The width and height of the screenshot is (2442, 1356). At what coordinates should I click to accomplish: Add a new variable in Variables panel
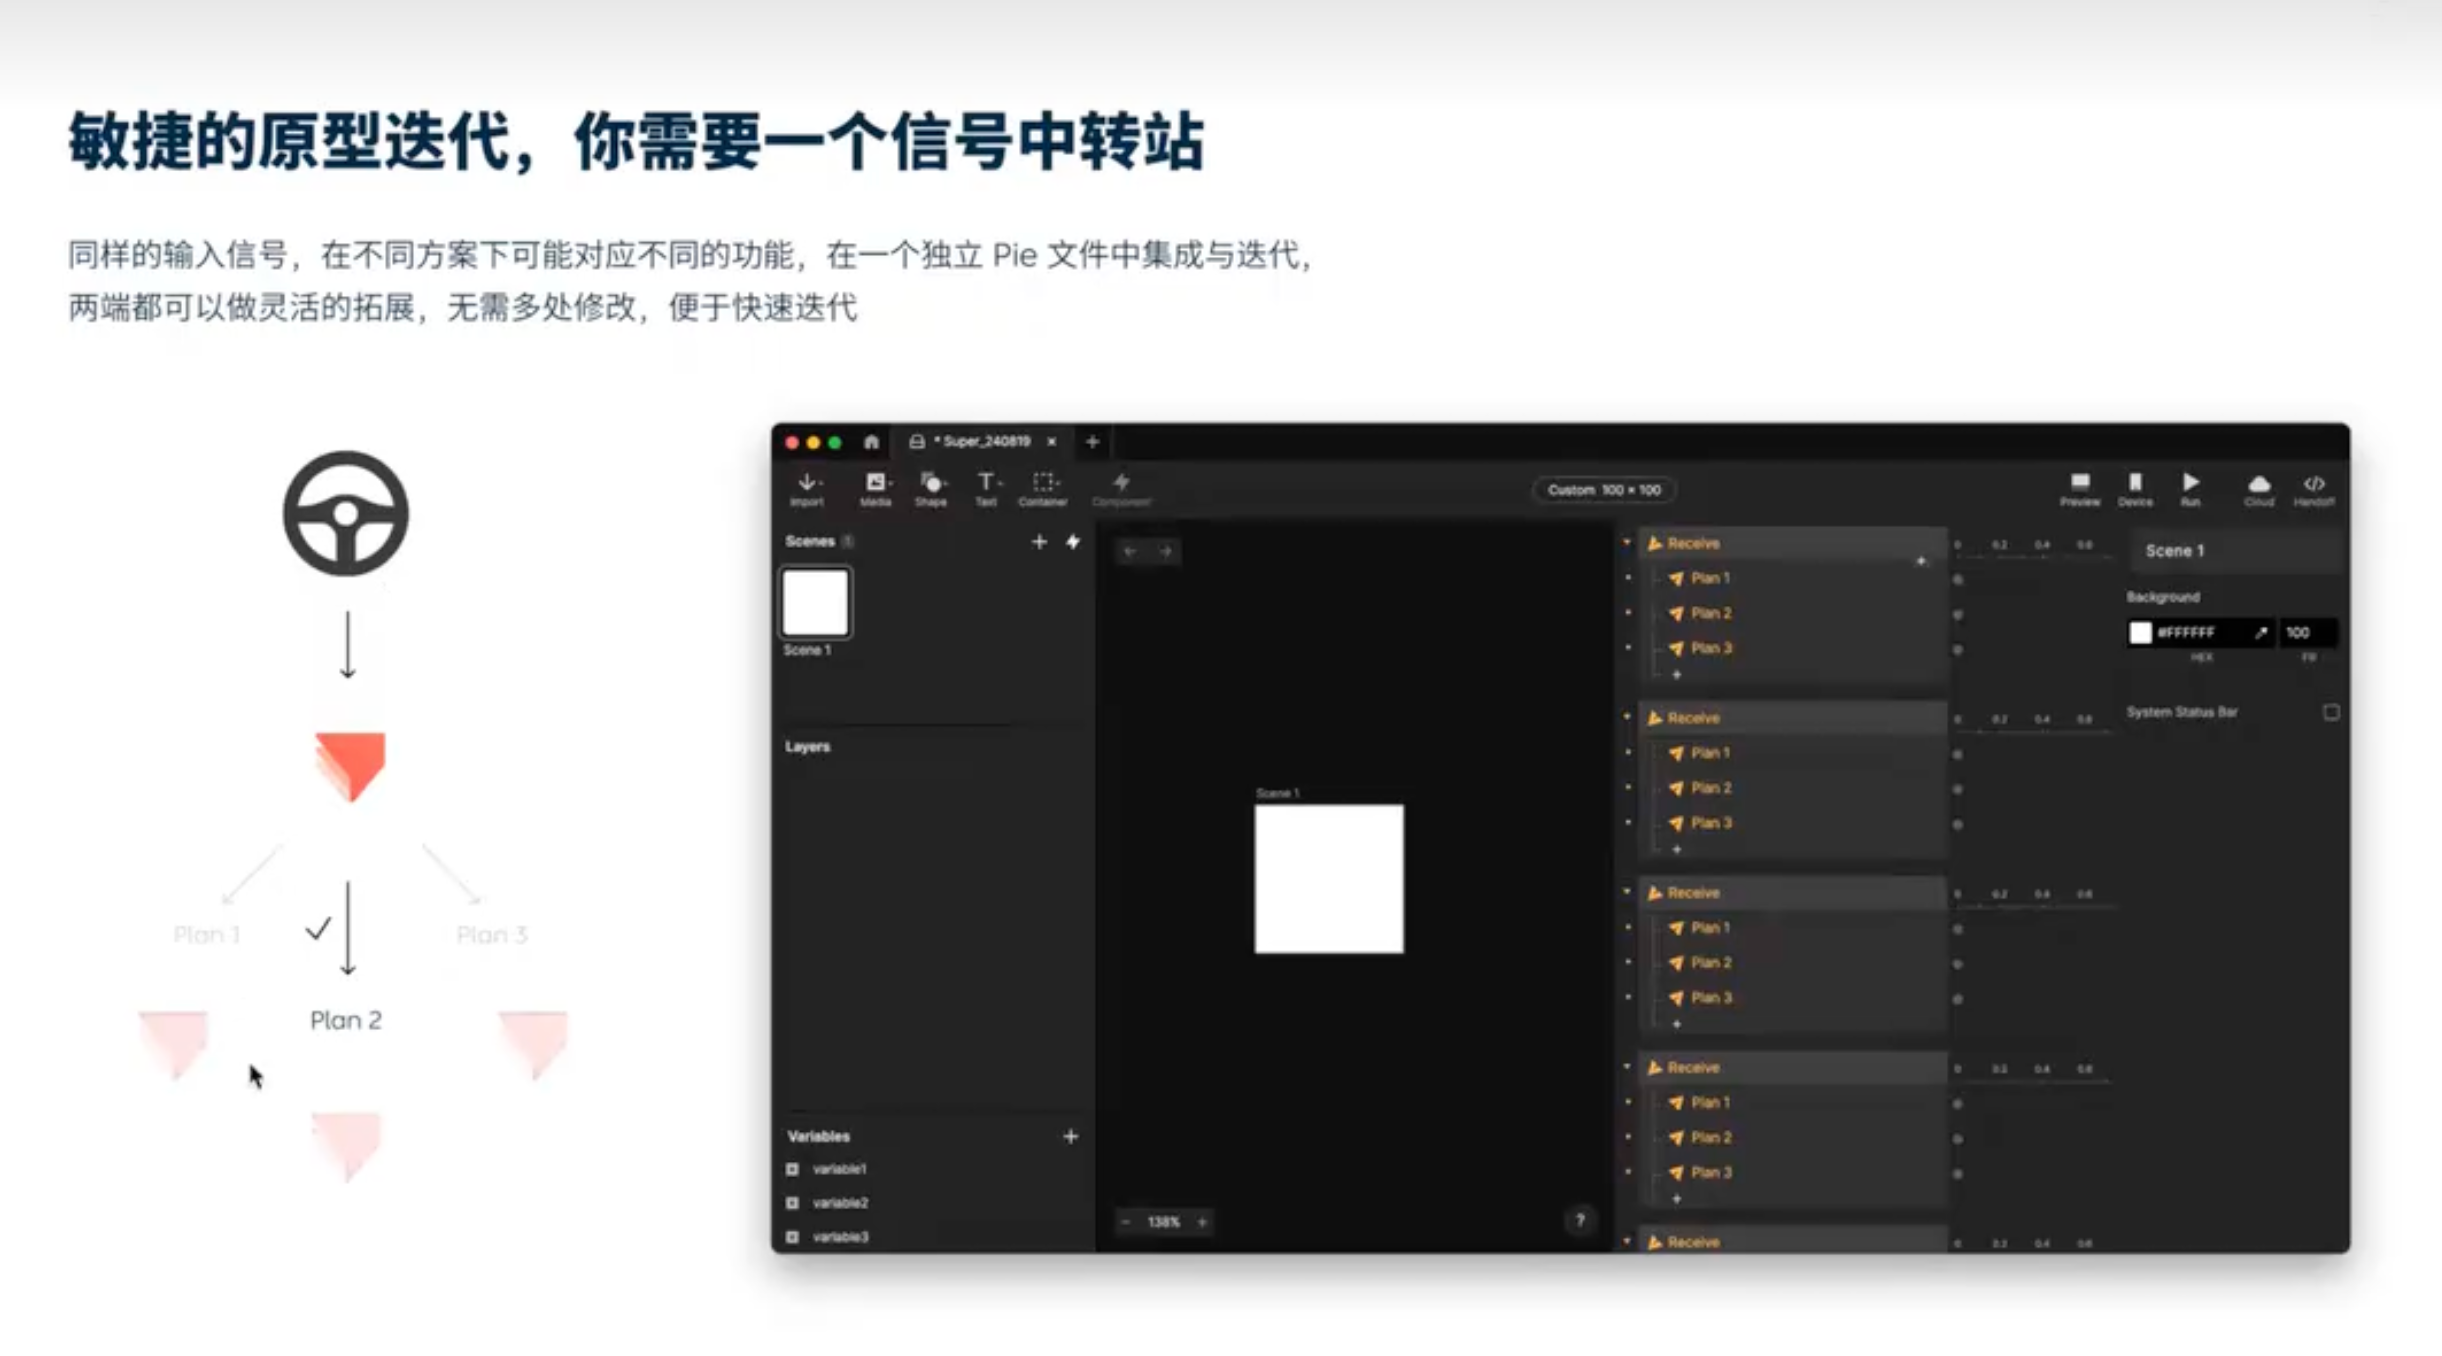tap(1070, 1136)
